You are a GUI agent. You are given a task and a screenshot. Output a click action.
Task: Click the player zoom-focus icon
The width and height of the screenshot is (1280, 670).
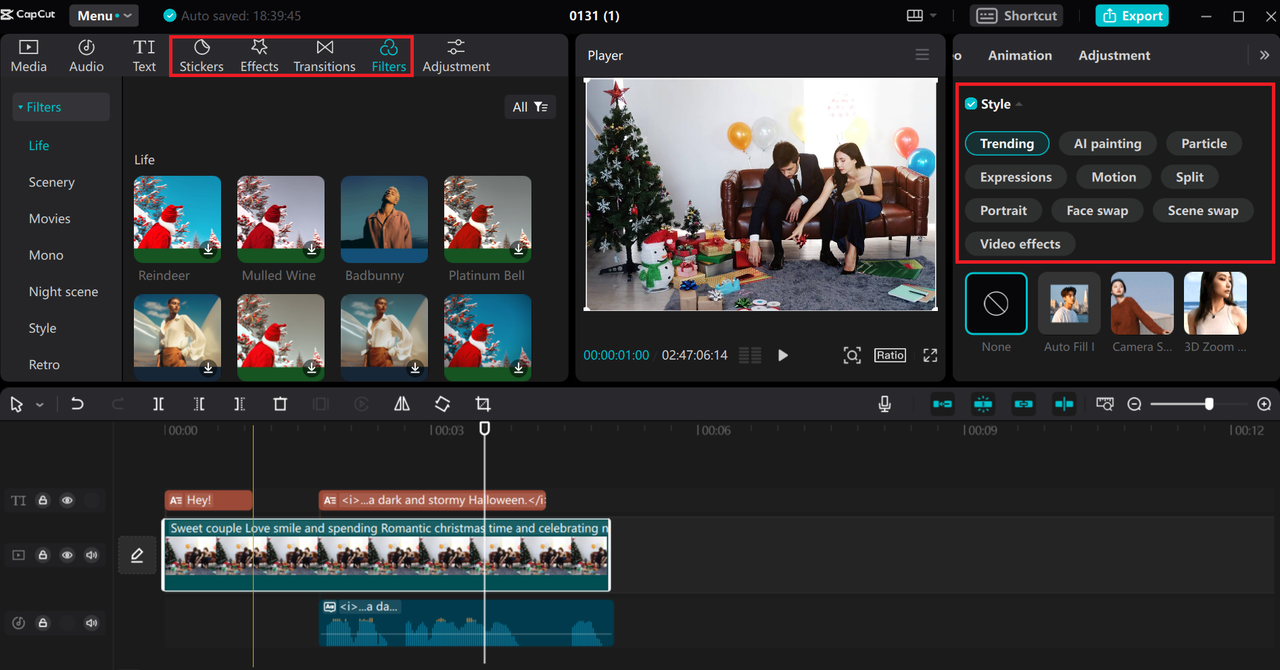point(852,355)
